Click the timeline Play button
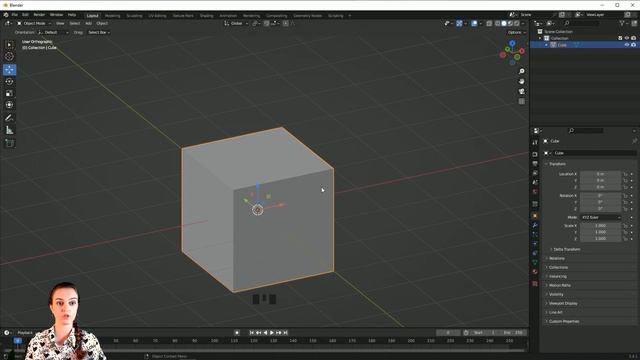640x360 pixels. [x=272, y=333]
